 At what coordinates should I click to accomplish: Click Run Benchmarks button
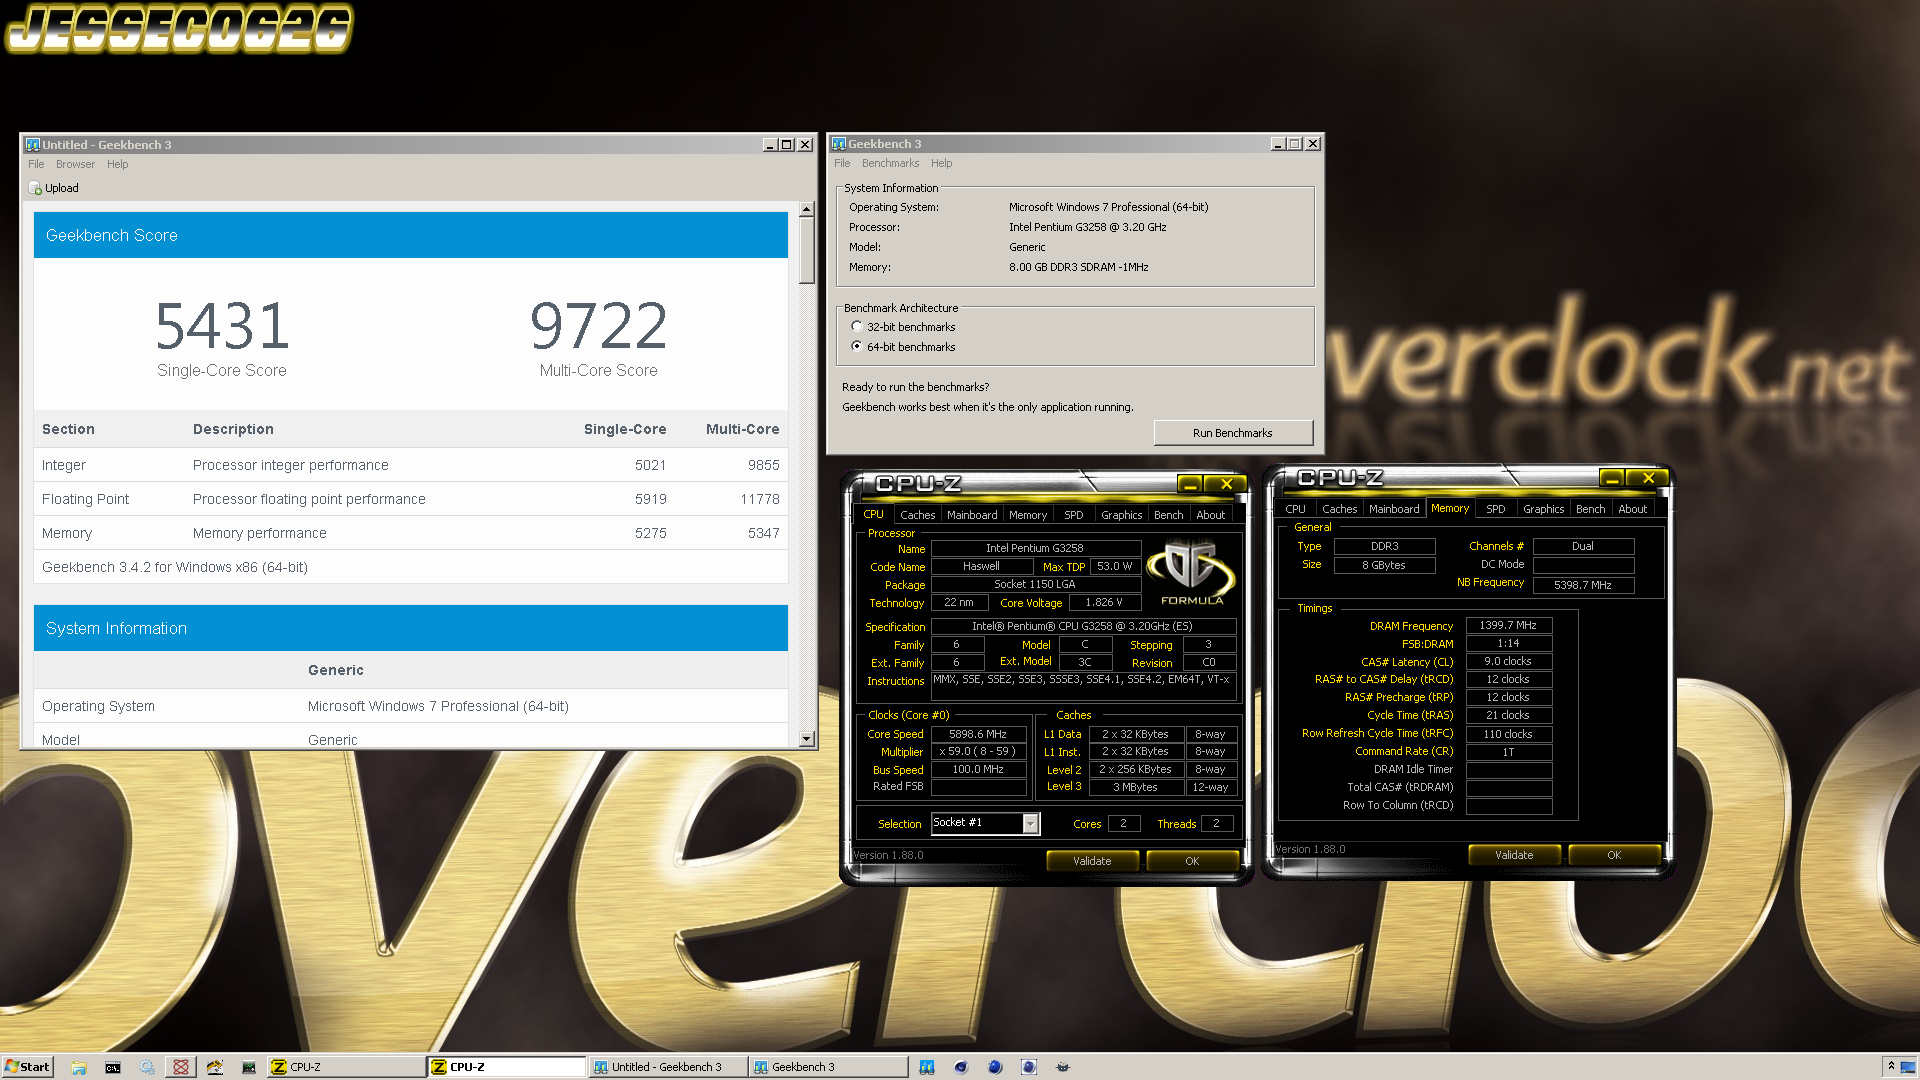pos(1232,433)
